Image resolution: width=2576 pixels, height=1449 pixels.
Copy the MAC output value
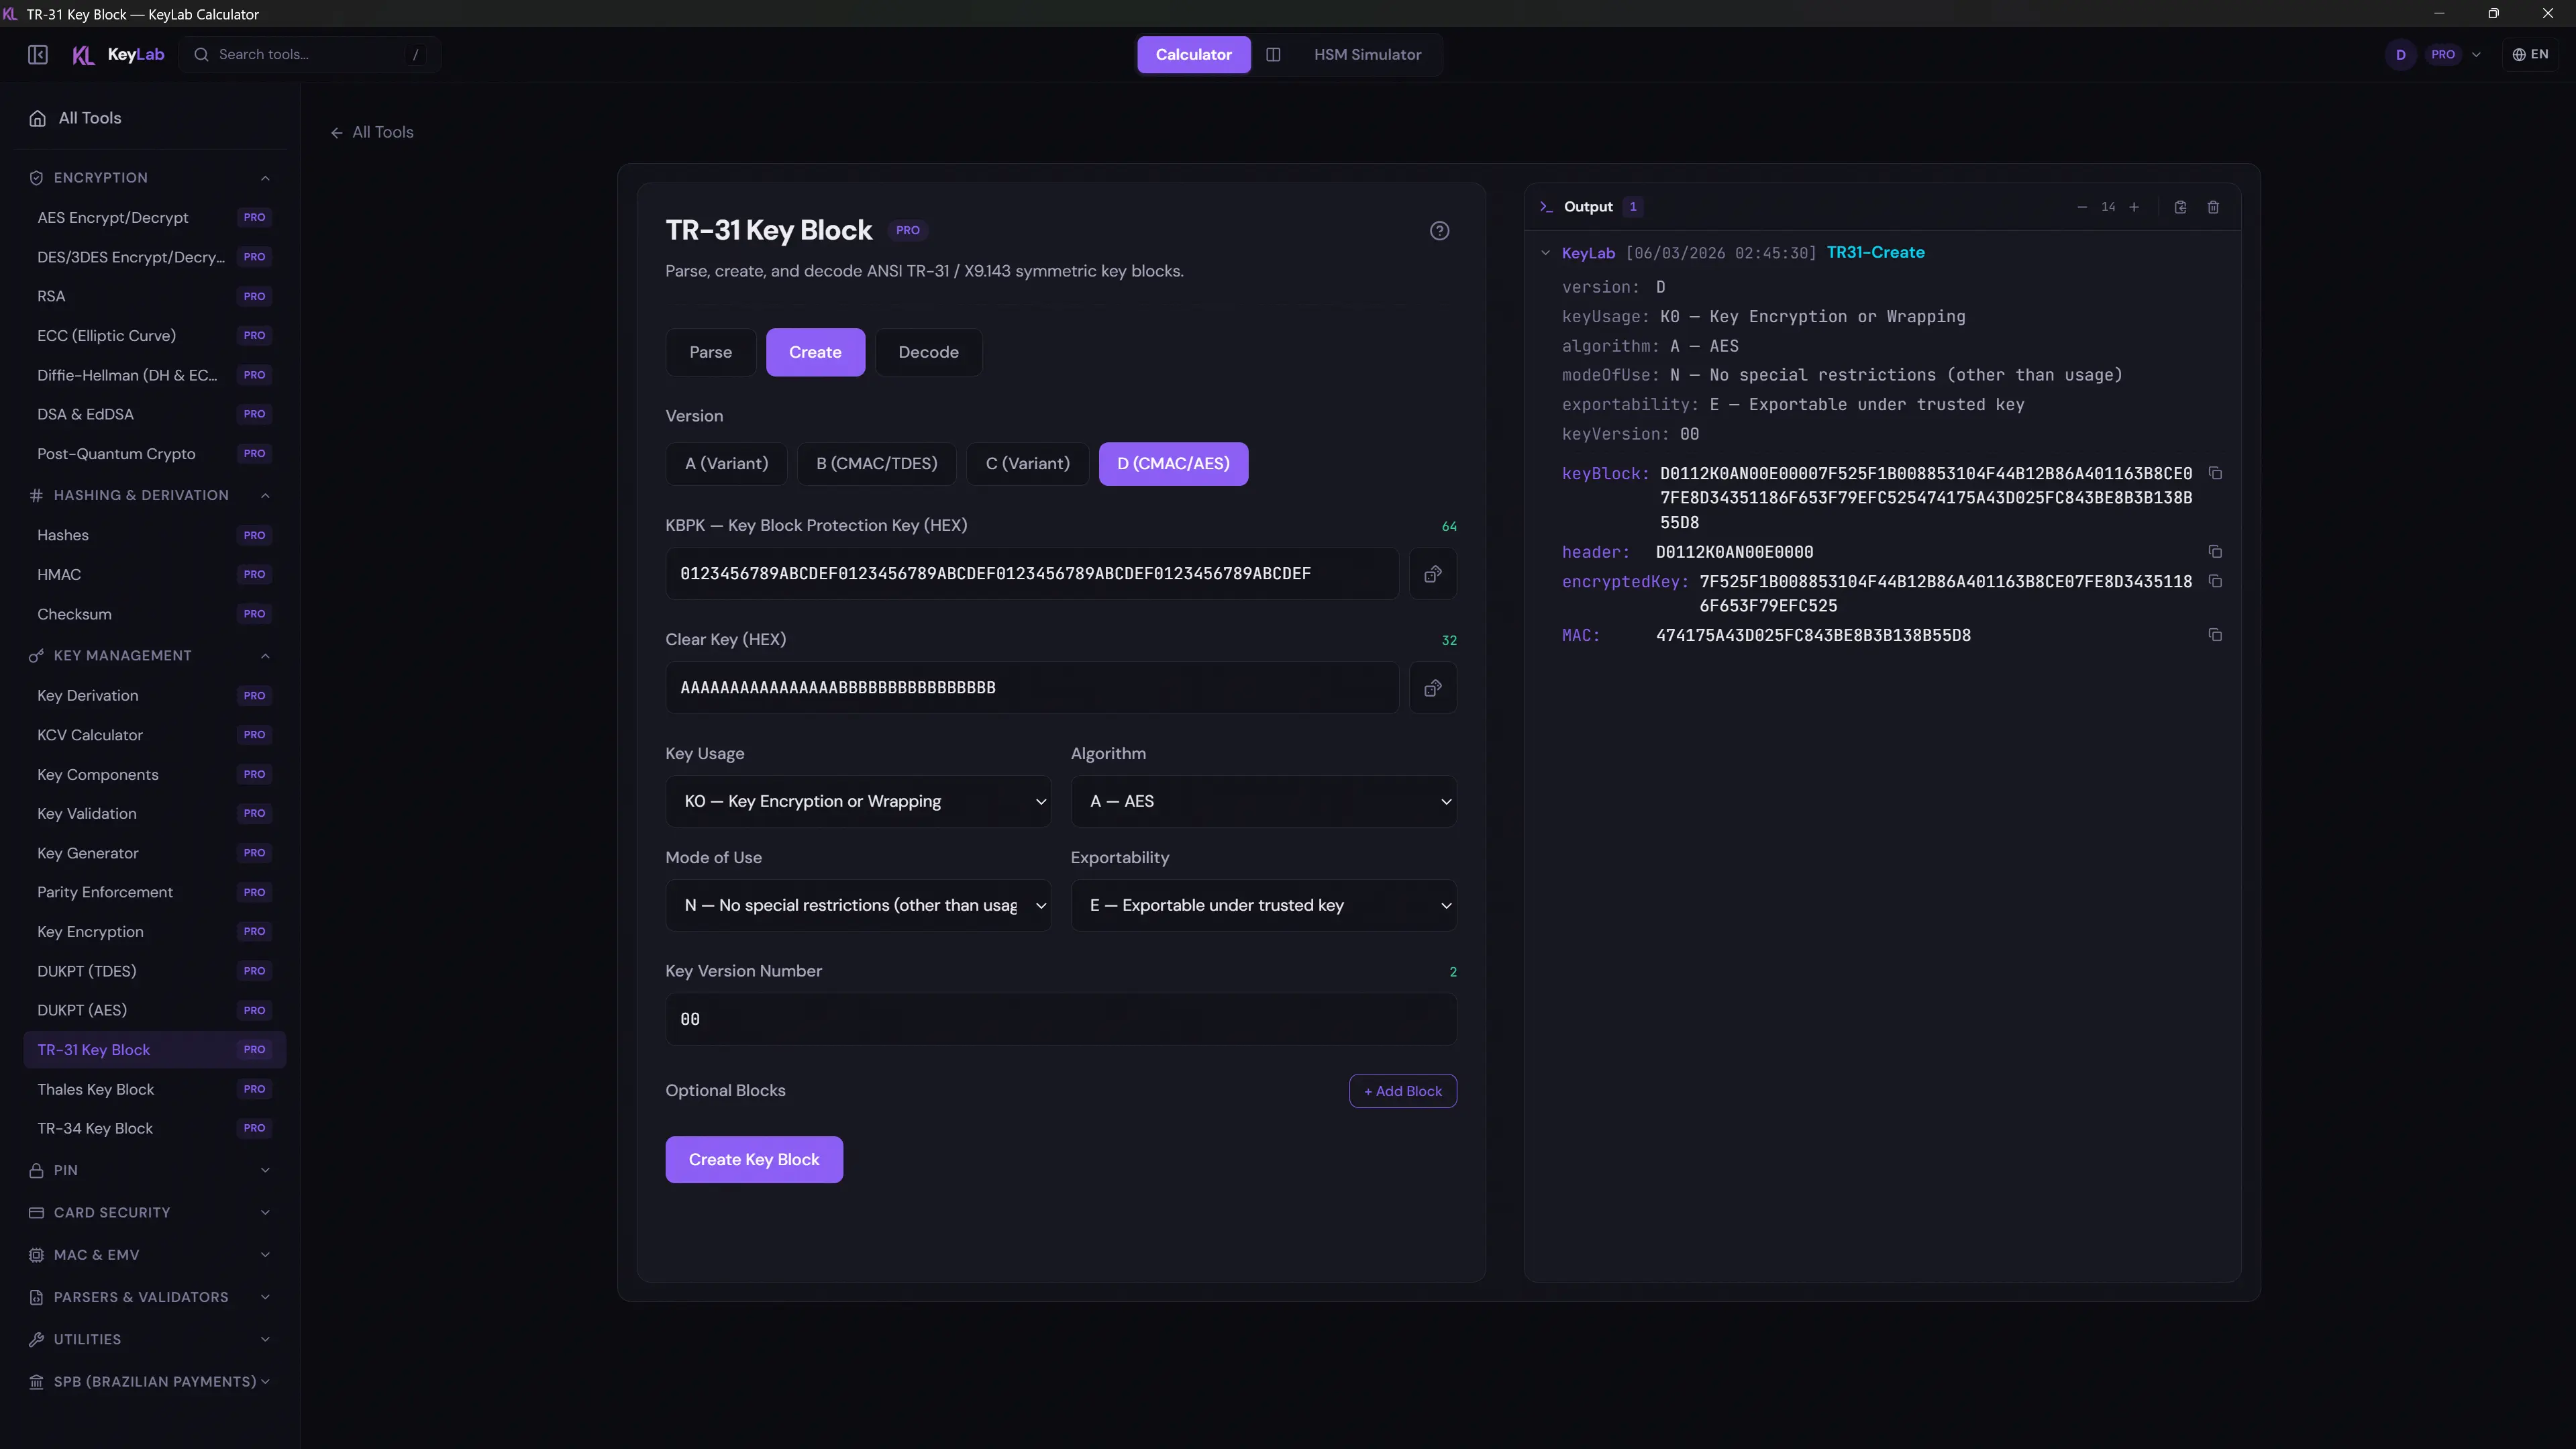point(2215,635)
